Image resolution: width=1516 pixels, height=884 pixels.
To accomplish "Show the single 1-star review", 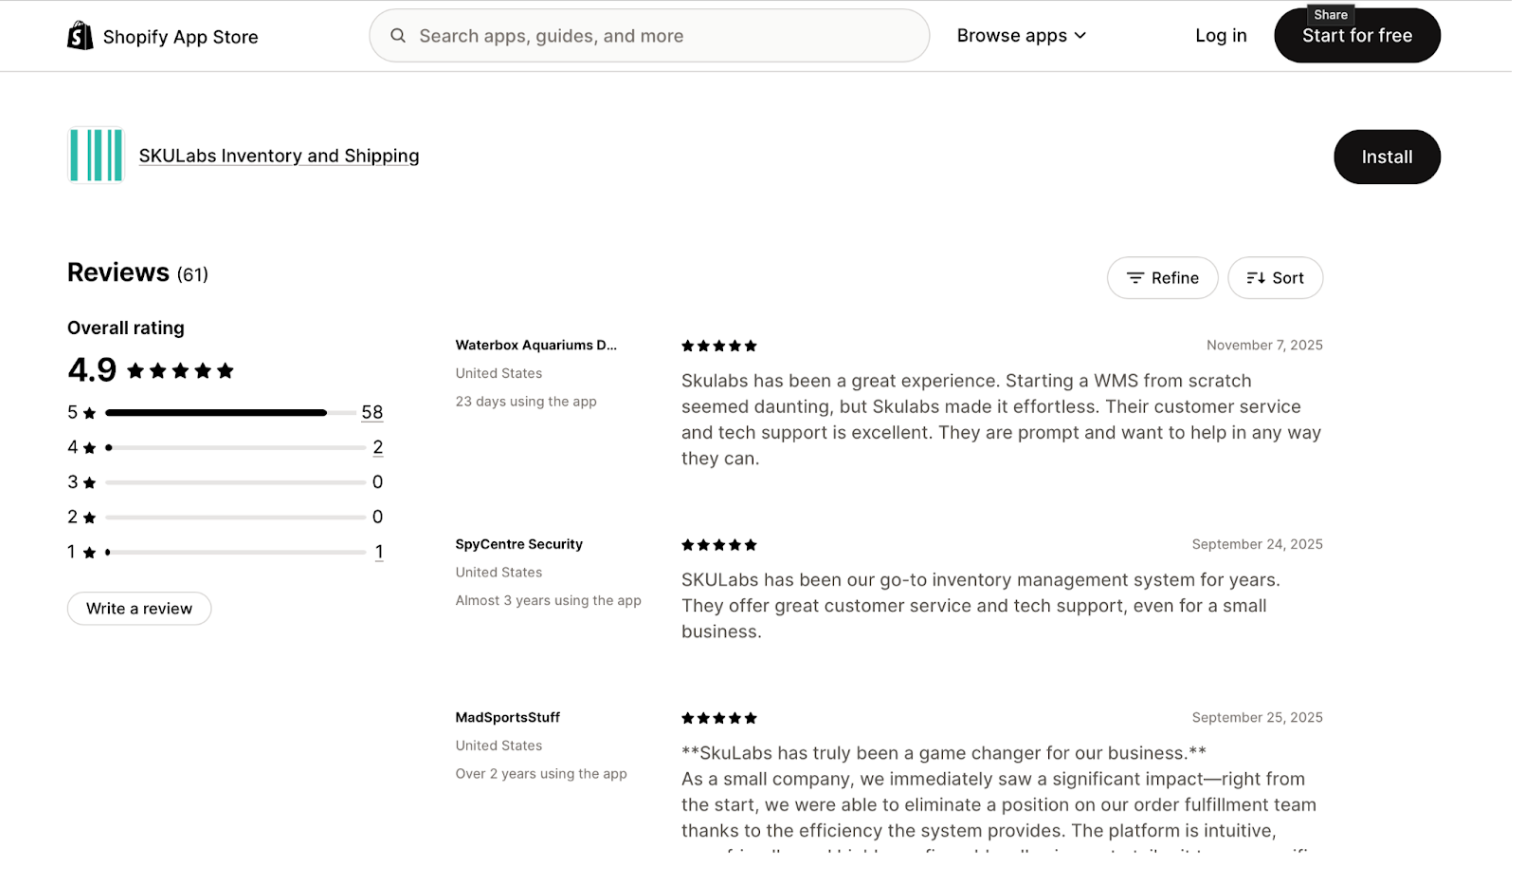I will tap(379, 552).
